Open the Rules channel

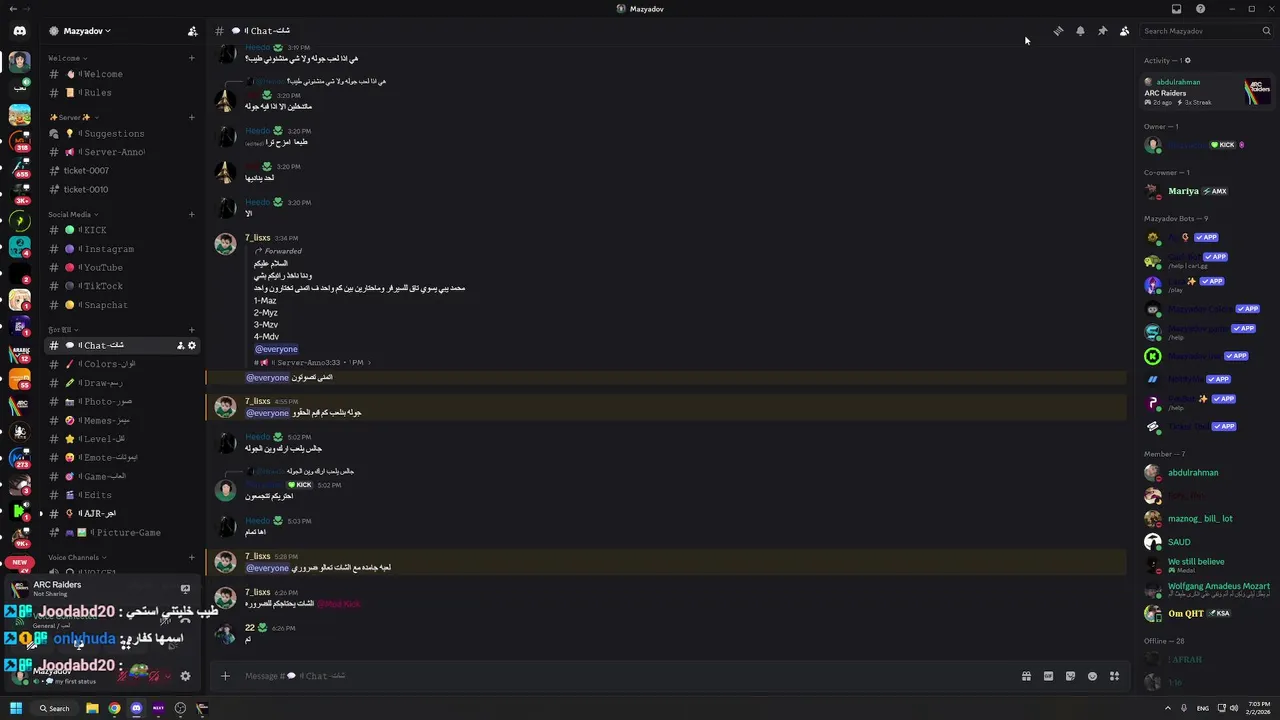tap(98, 93)
